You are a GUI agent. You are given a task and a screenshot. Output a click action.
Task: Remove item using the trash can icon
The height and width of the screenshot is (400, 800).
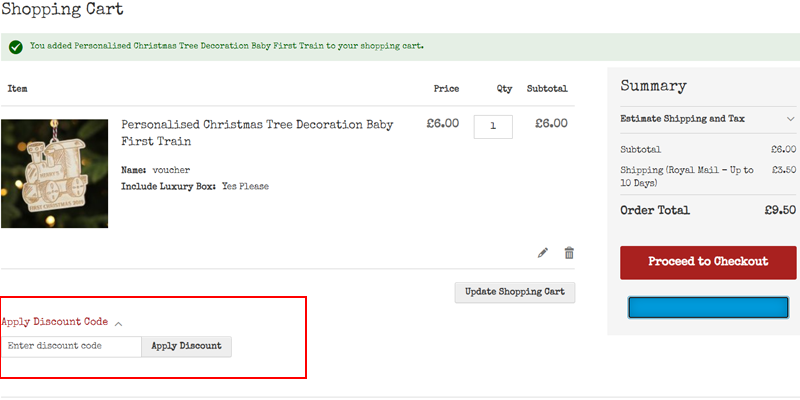point(569,253)
